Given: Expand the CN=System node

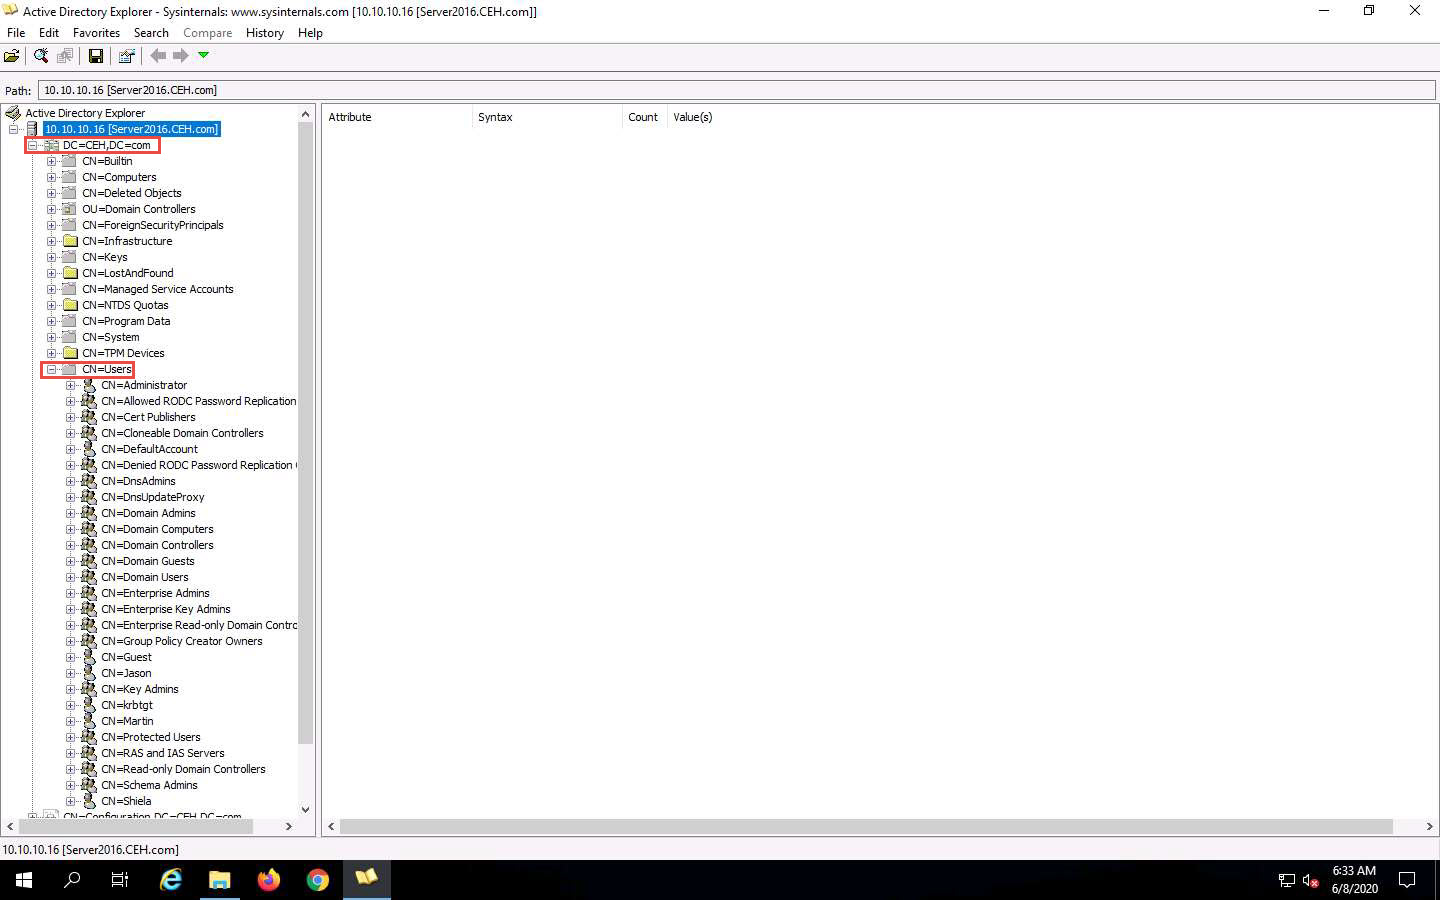Looking at the screenshot, I should (51, 337).
